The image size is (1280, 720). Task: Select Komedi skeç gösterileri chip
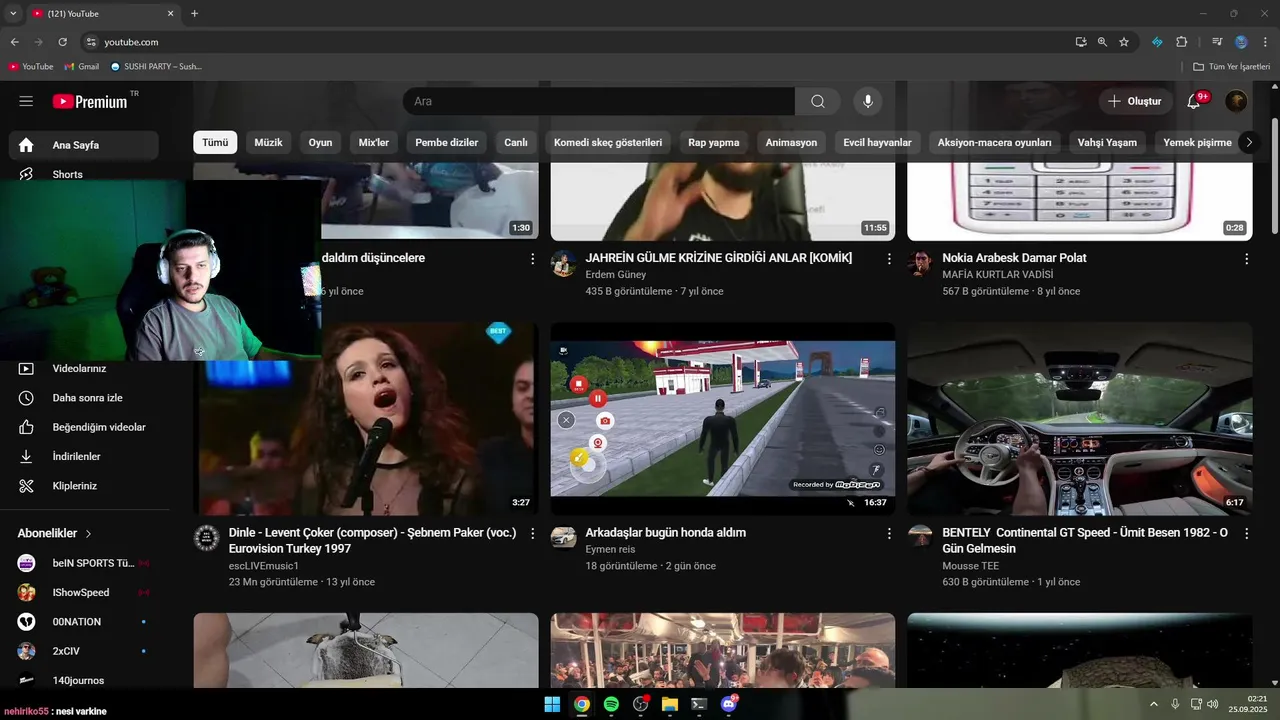608,142
